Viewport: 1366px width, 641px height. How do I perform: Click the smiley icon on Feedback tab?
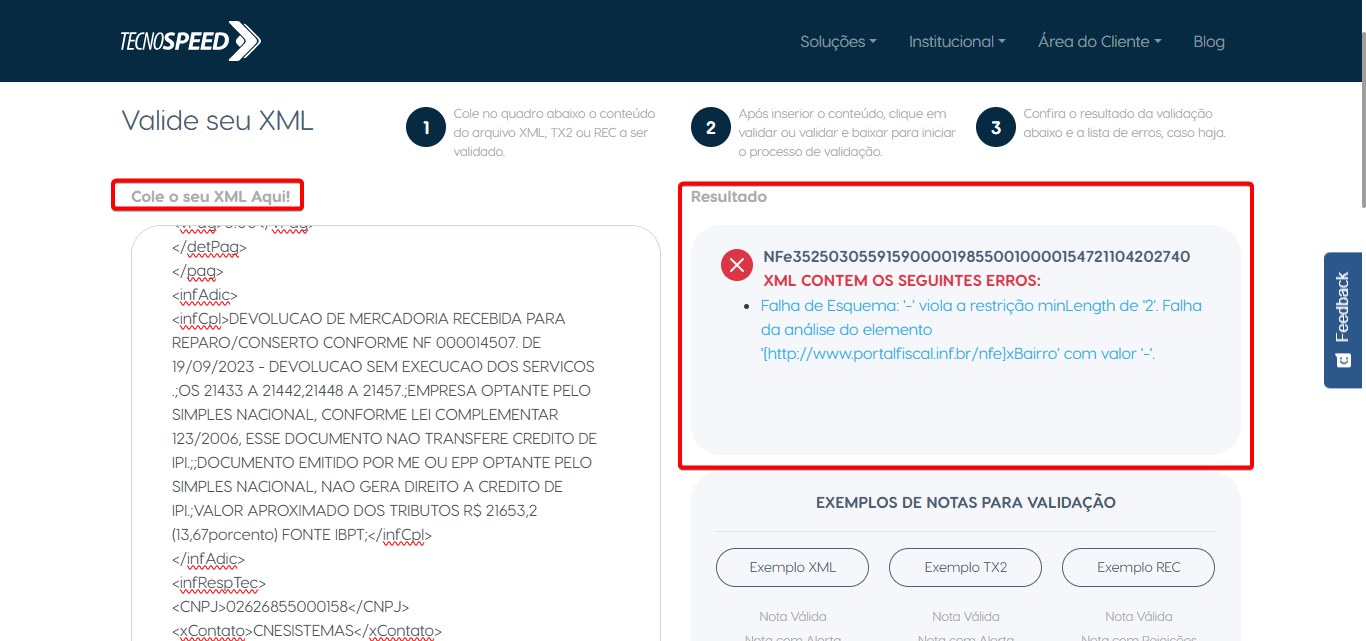tap(1343, 360)
